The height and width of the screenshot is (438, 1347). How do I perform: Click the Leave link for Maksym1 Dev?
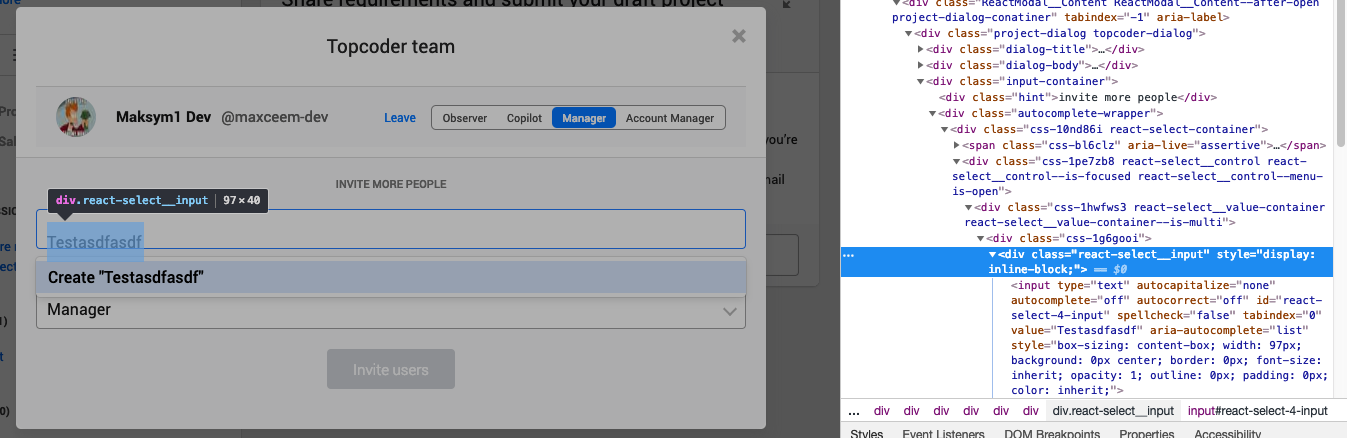pos(400,118)
